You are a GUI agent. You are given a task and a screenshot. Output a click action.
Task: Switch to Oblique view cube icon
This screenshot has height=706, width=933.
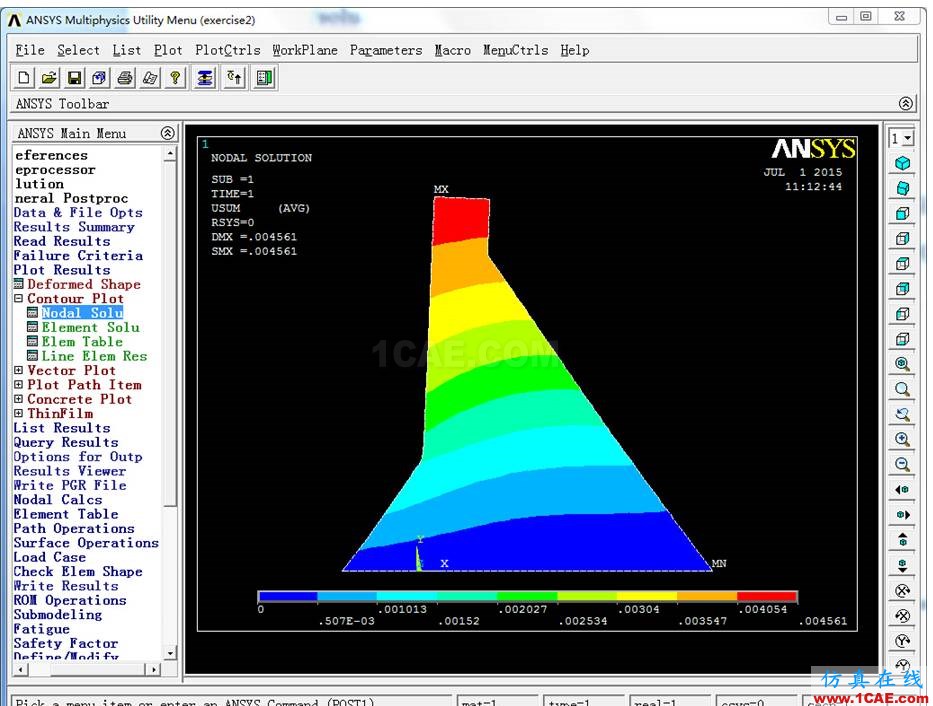[x=903, y=189]
